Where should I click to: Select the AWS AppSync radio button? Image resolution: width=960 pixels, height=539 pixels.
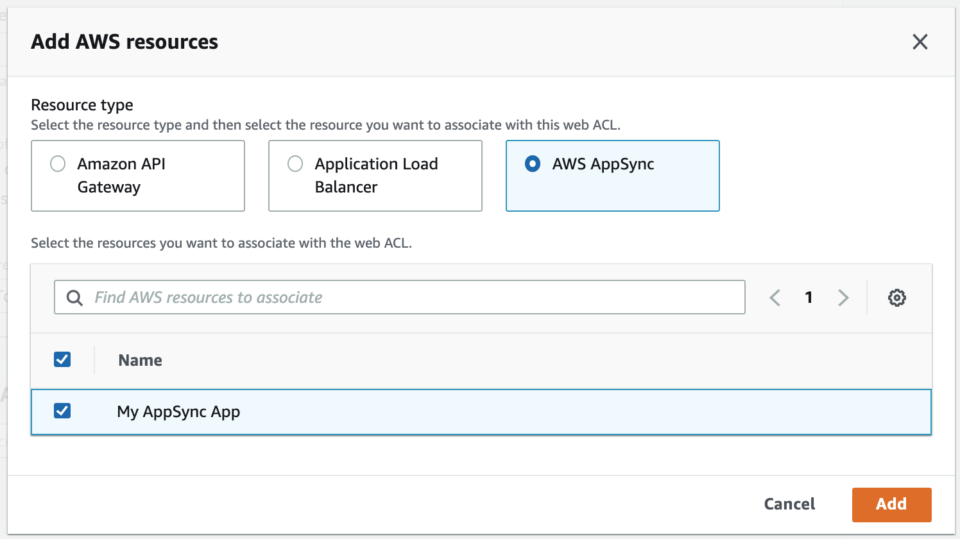533,164
